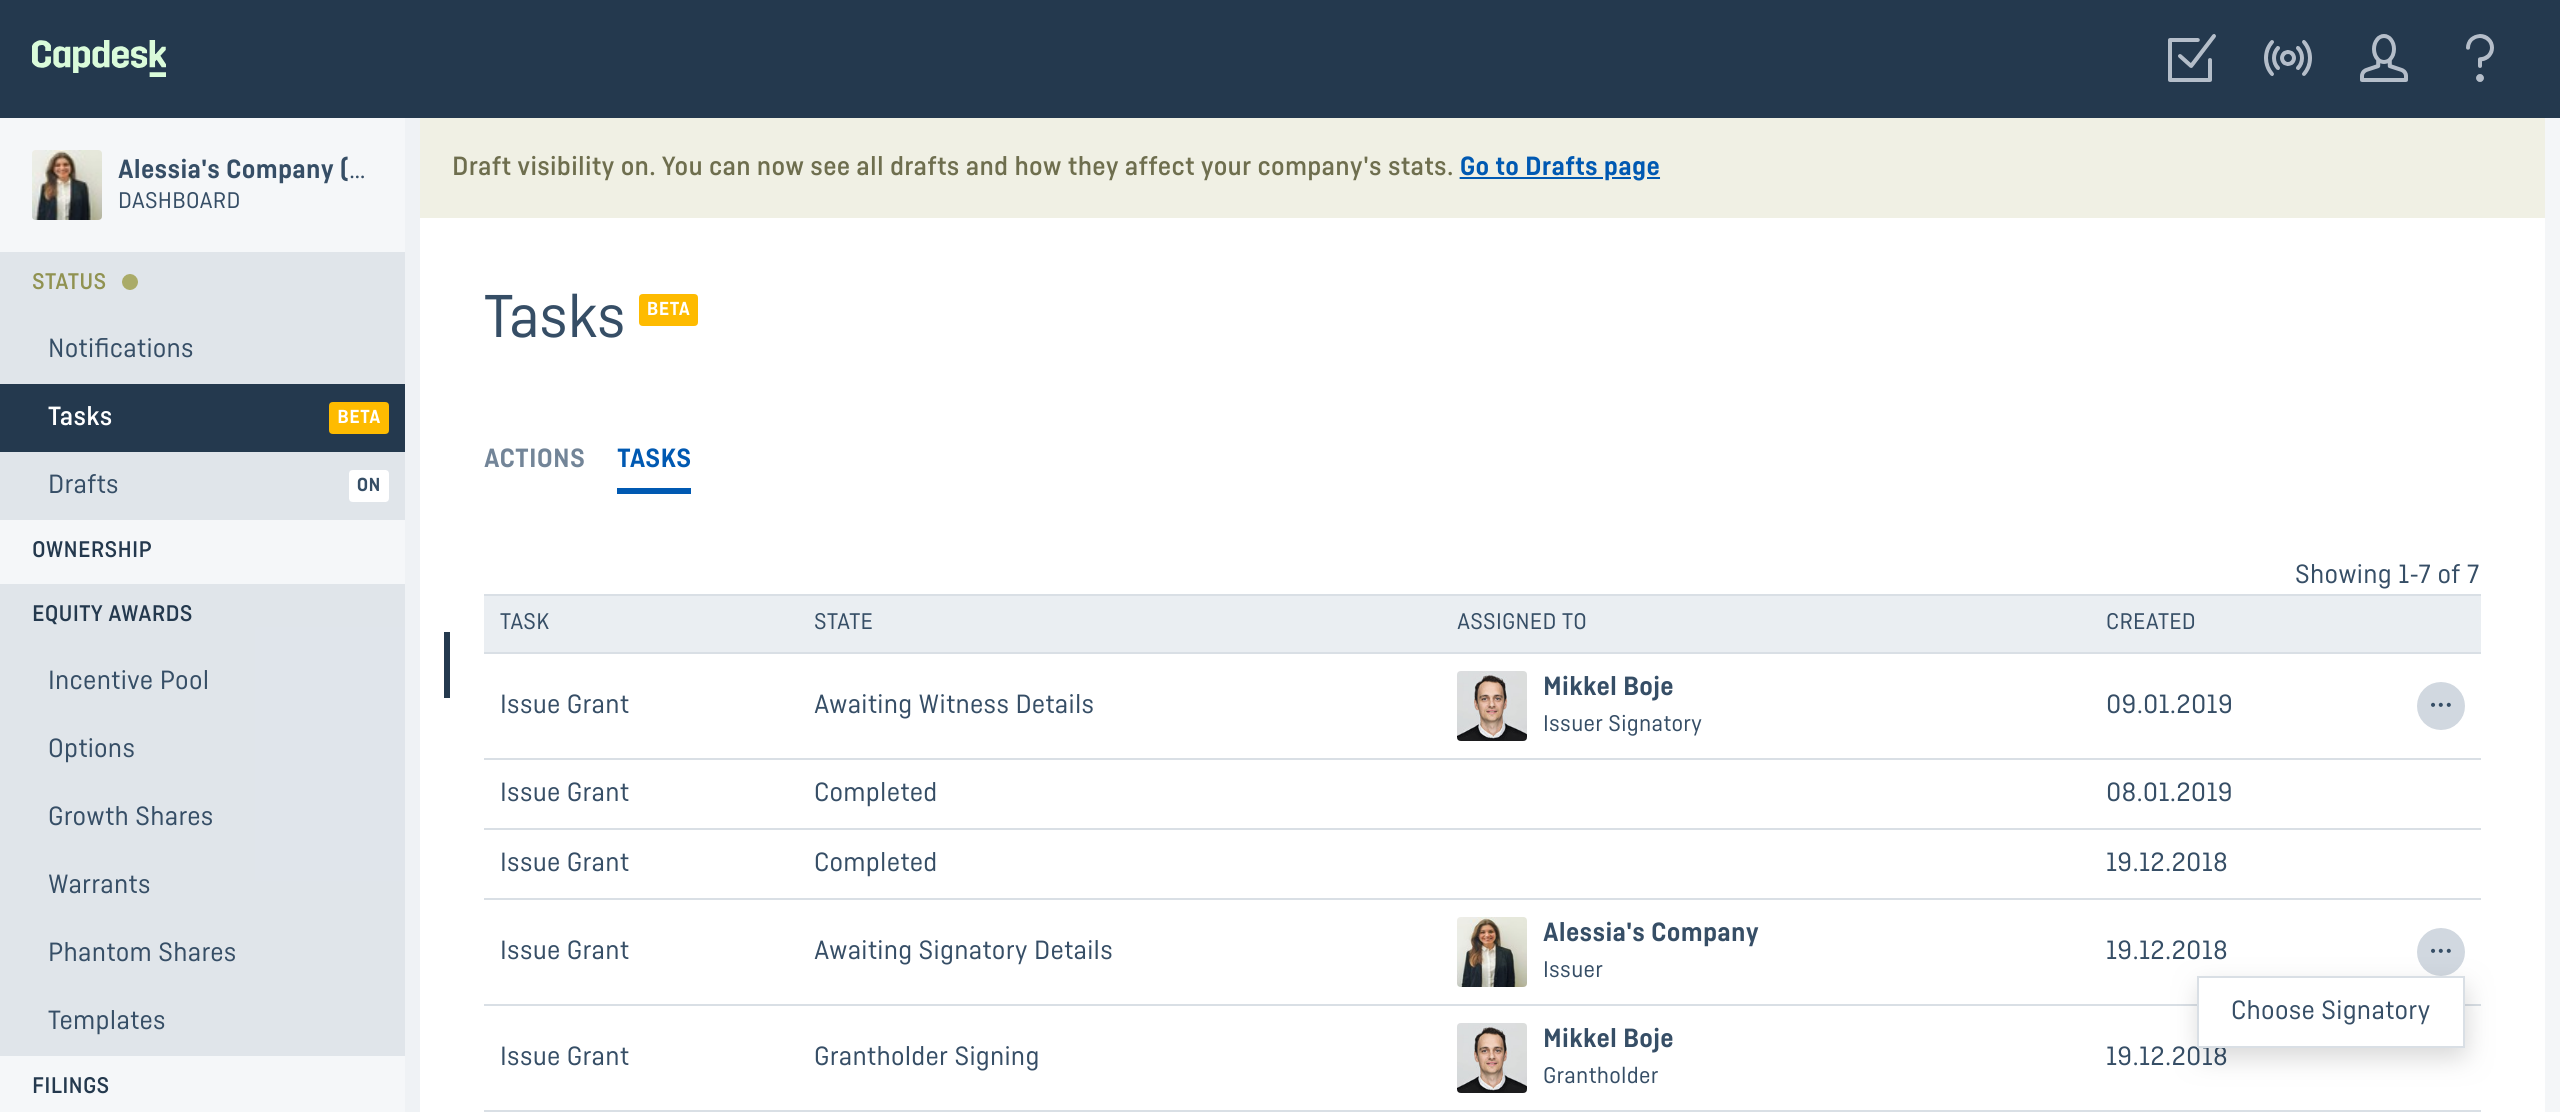Open Templates in the sidebar

click(x=202, y=1020)
